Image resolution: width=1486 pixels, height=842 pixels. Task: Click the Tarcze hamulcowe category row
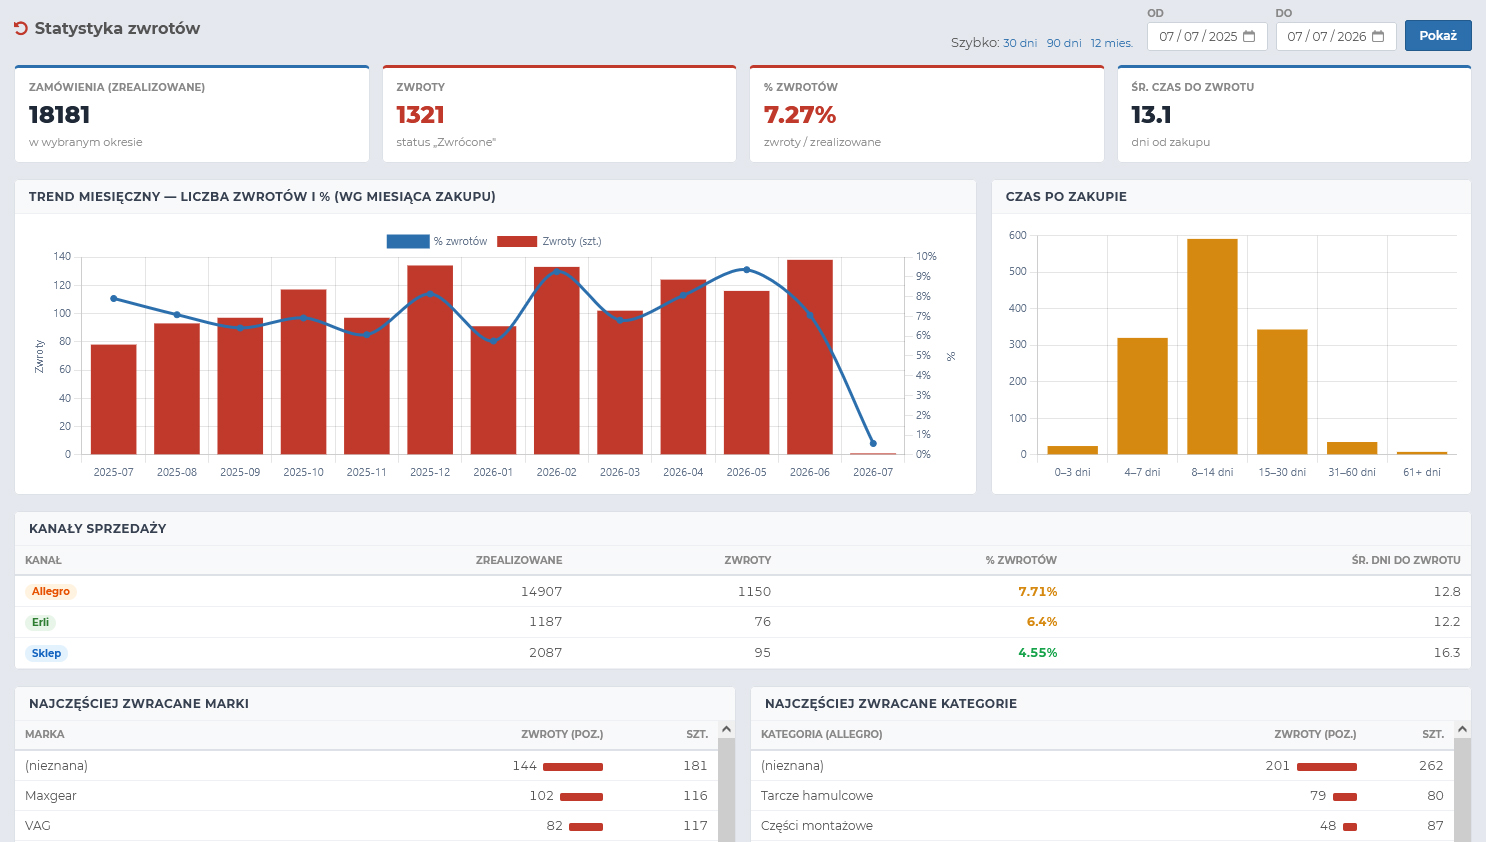[1102, 796]
